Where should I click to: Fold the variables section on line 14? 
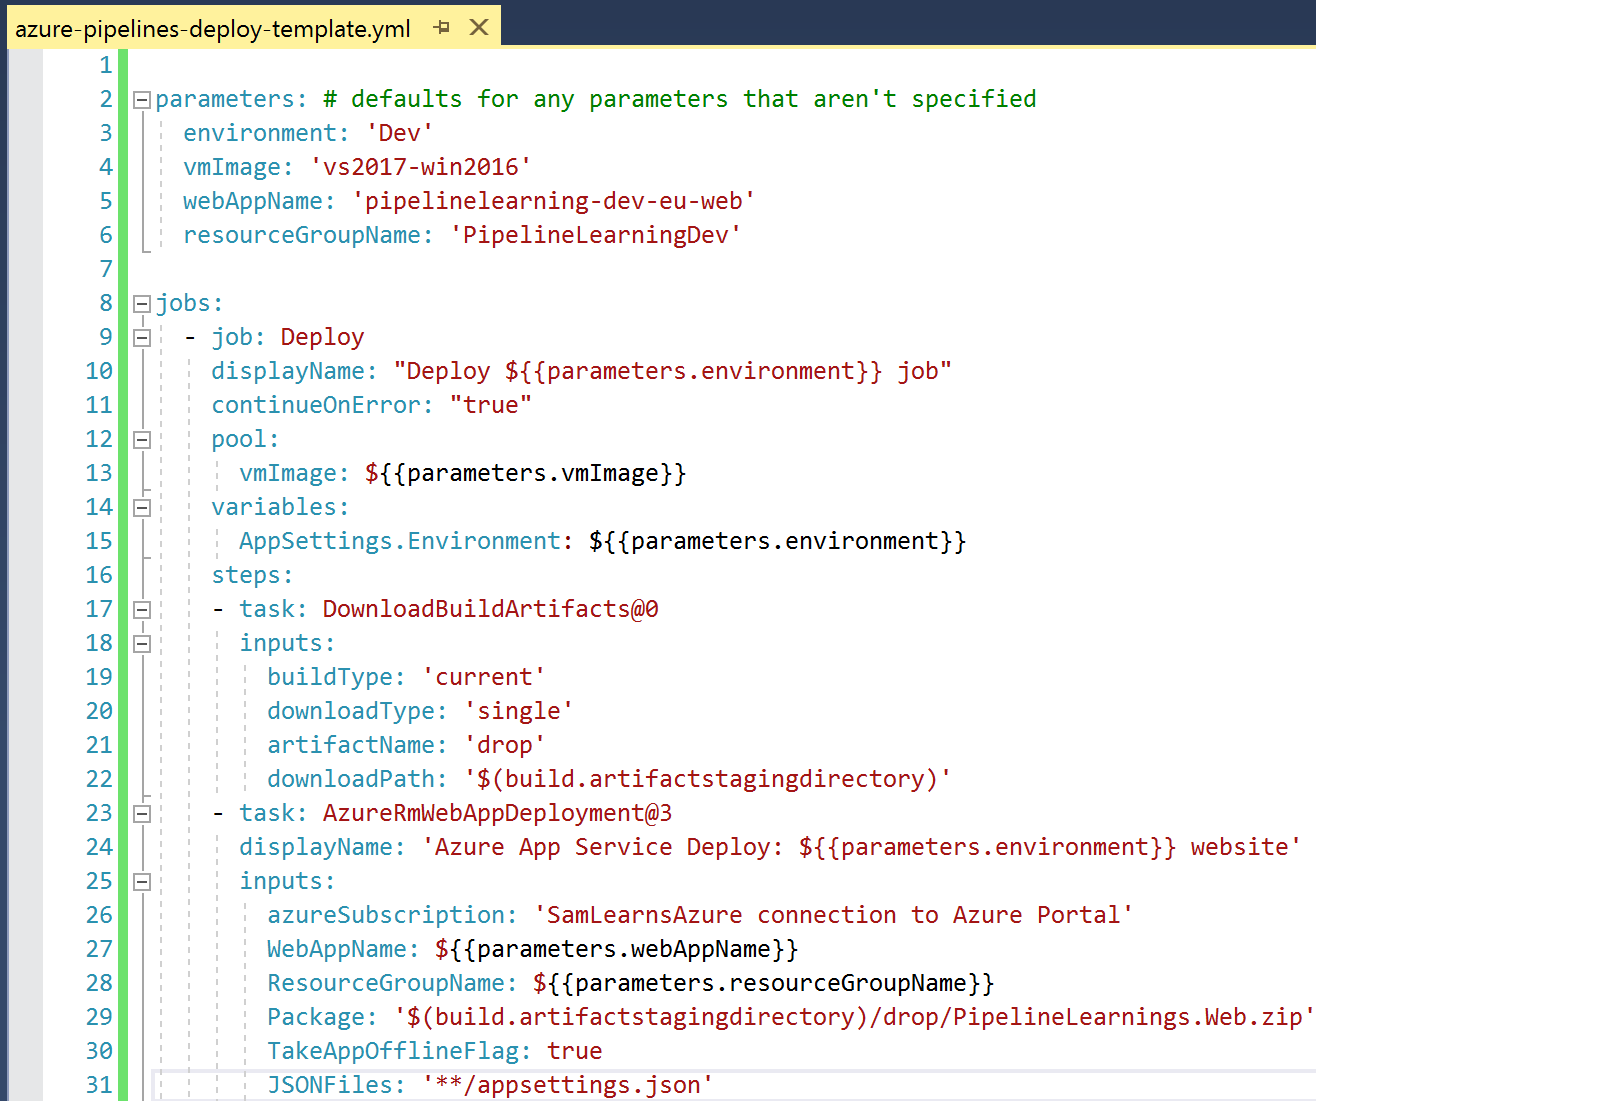coord(142,508)
